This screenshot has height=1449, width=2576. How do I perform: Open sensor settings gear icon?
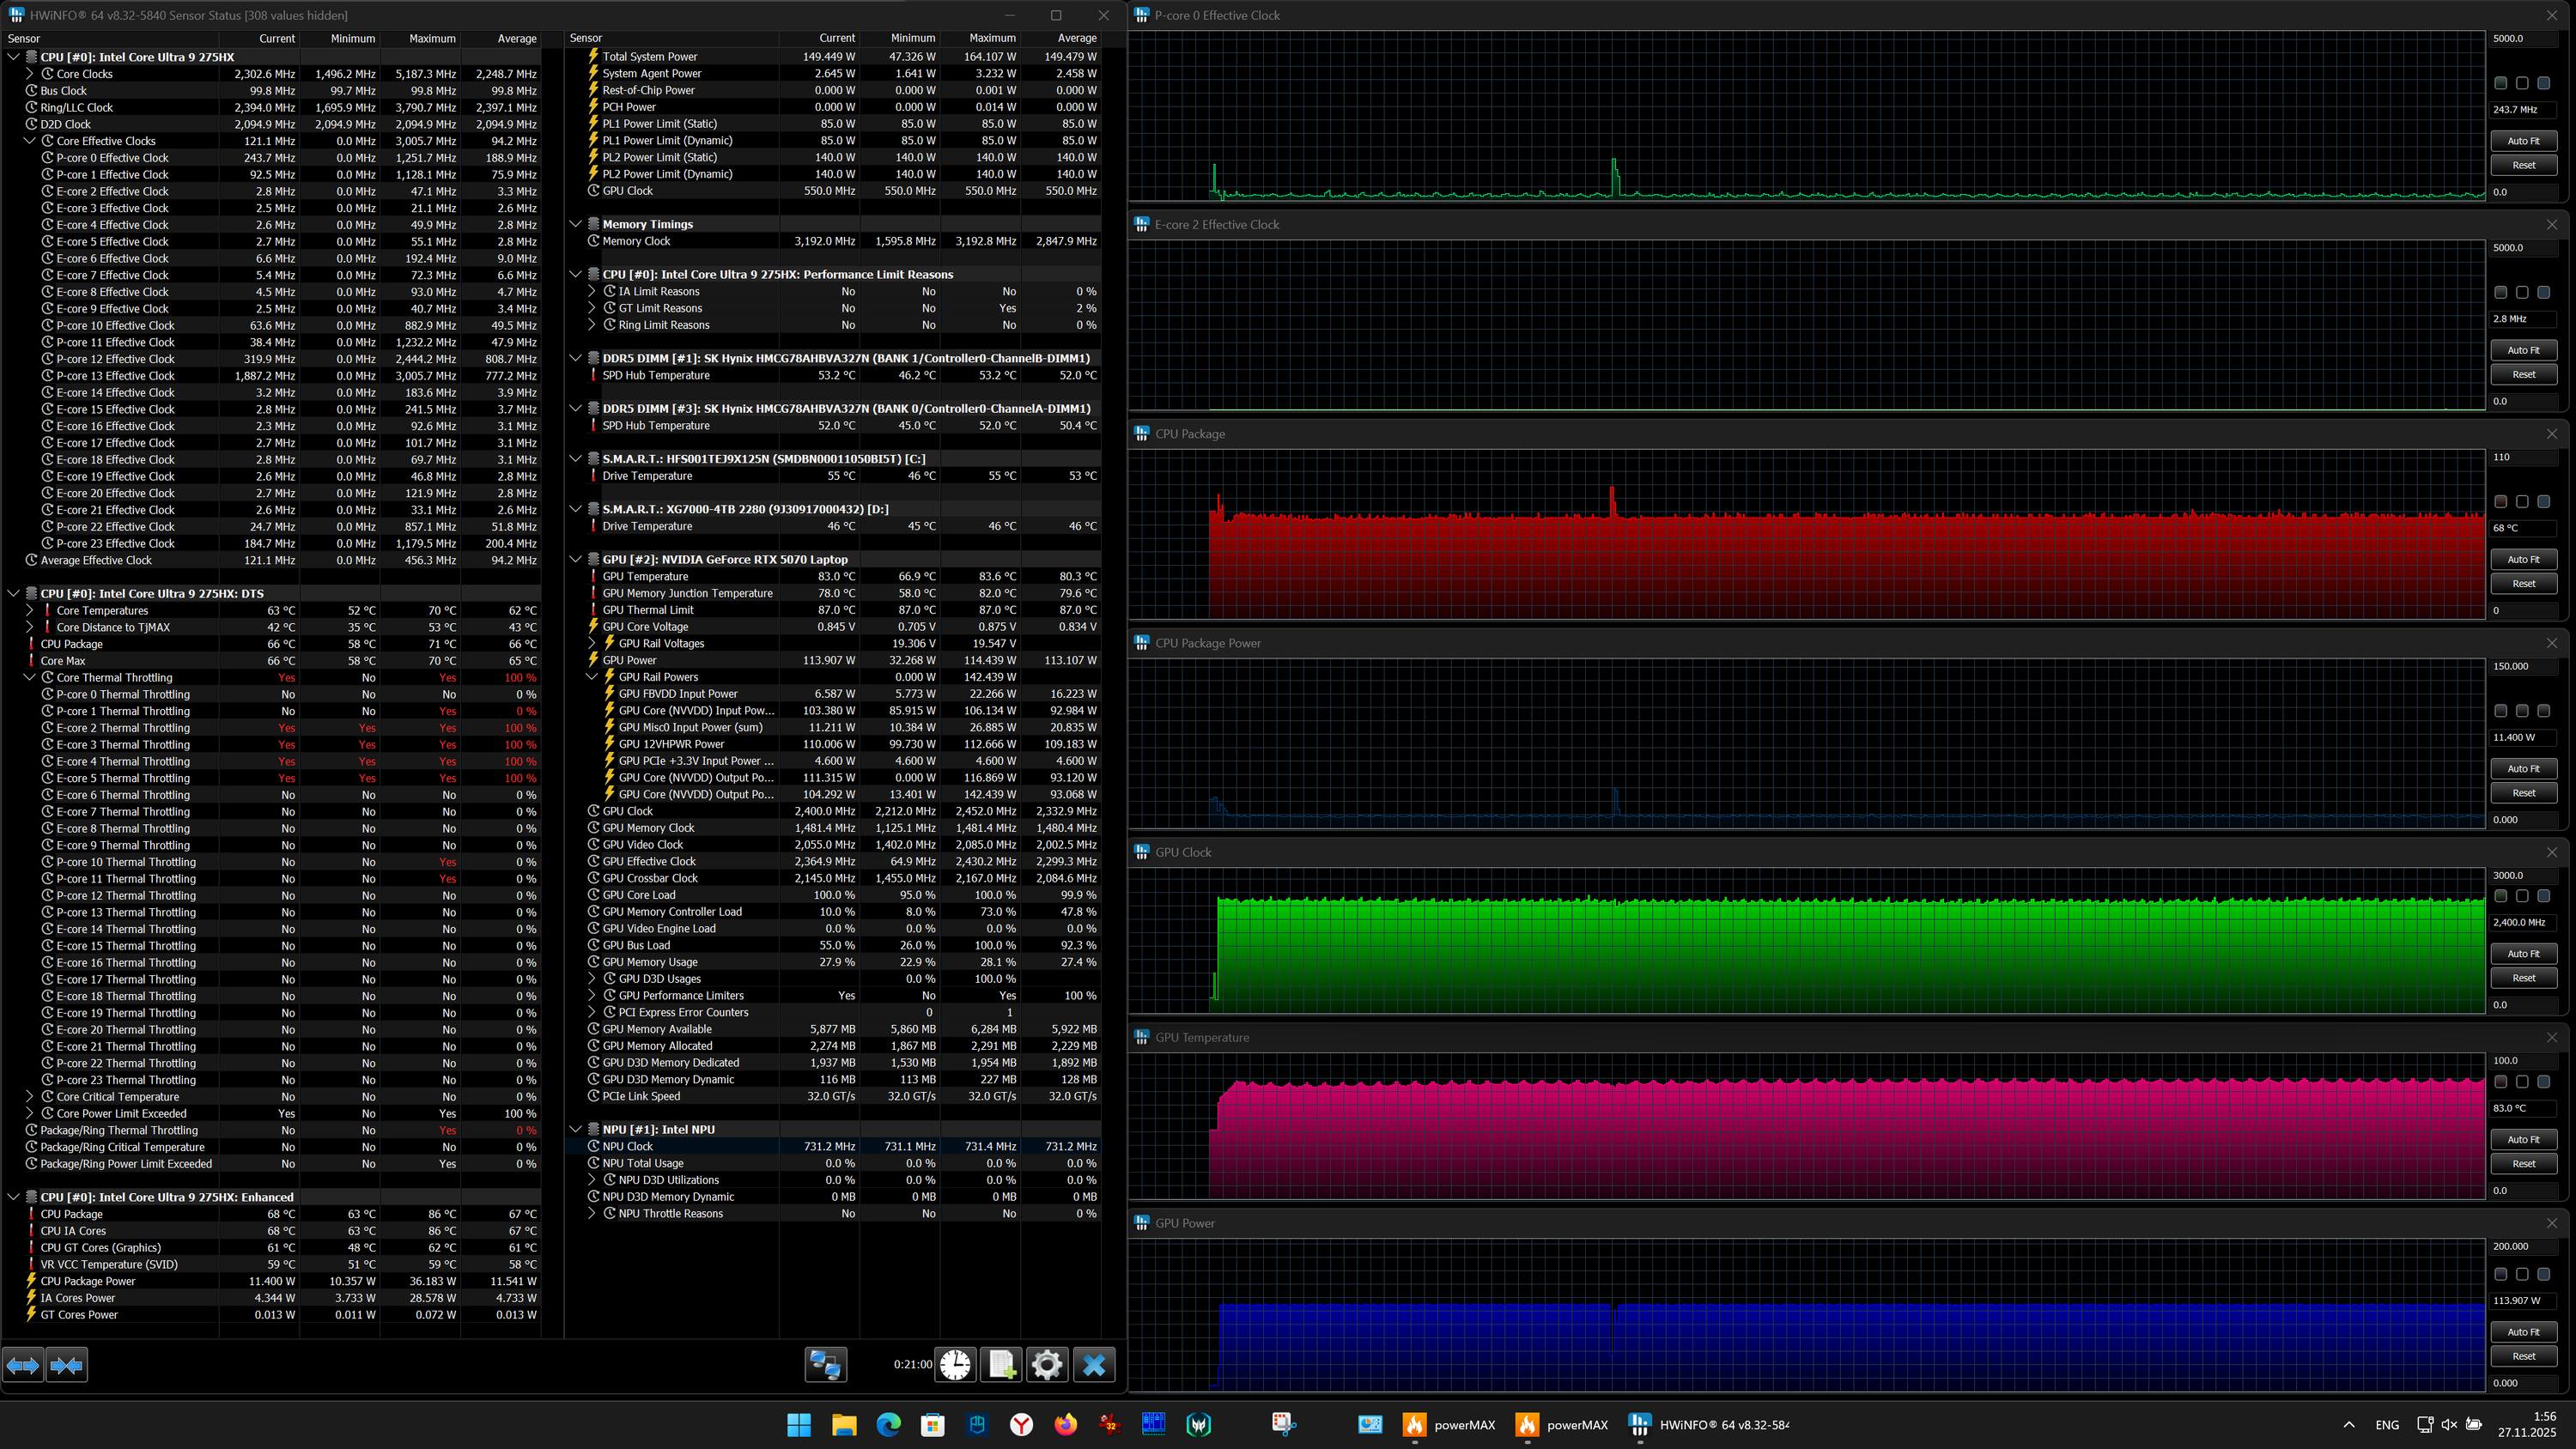tap(1047, 1365)
